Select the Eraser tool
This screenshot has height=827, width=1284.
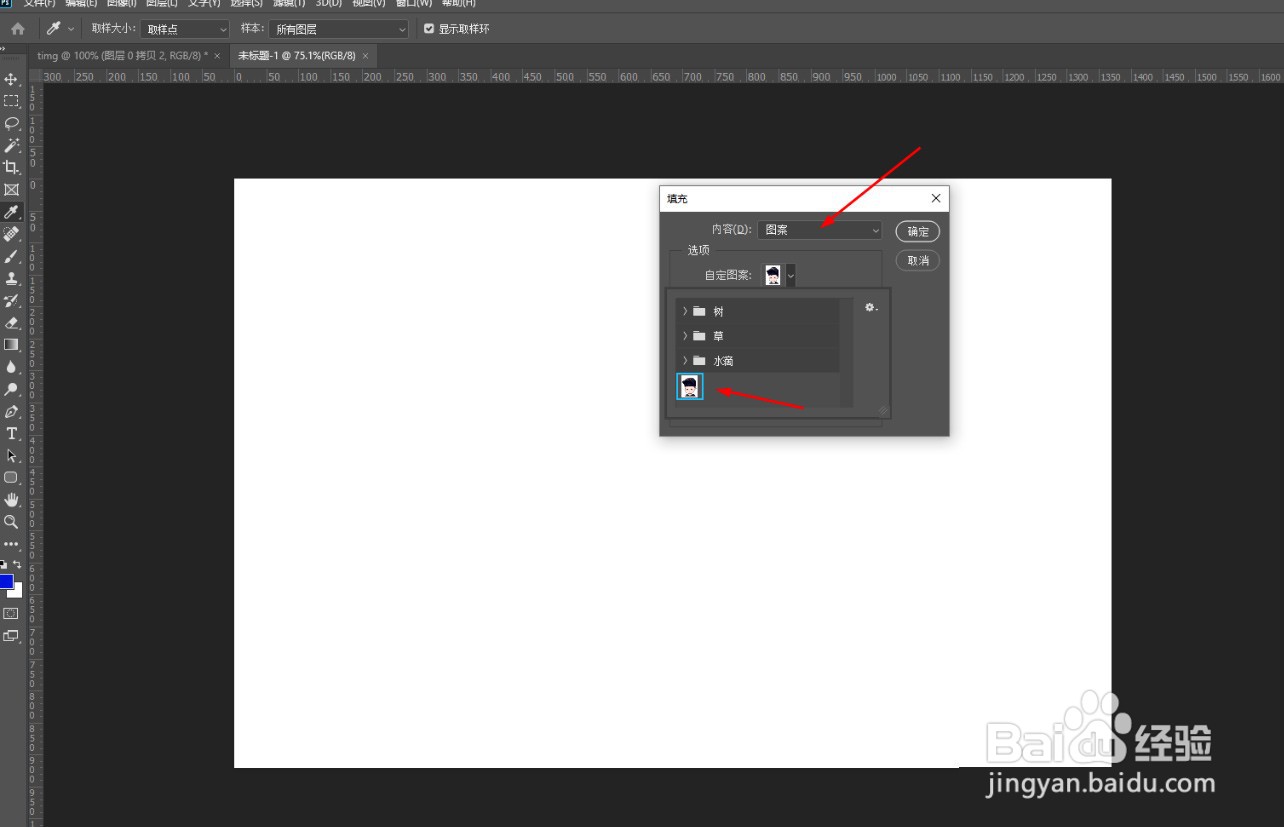coord(12,322)
